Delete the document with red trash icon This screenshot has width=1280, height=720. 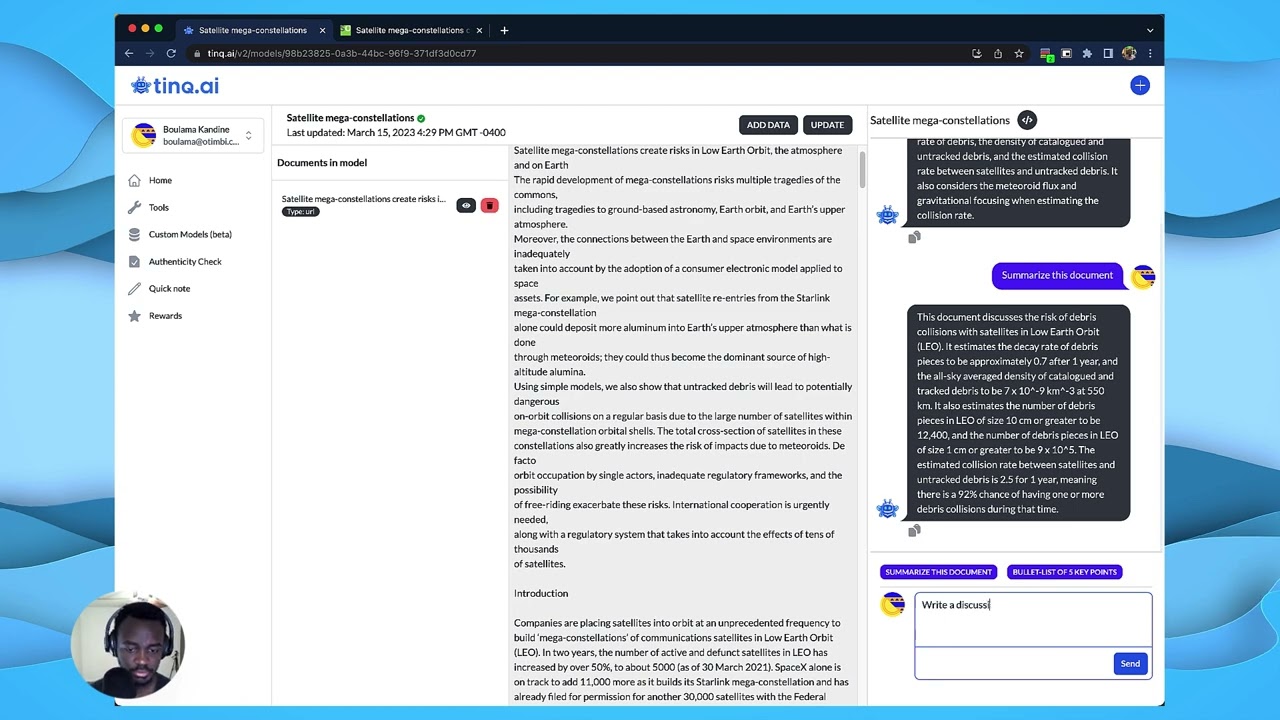[489, 206]
